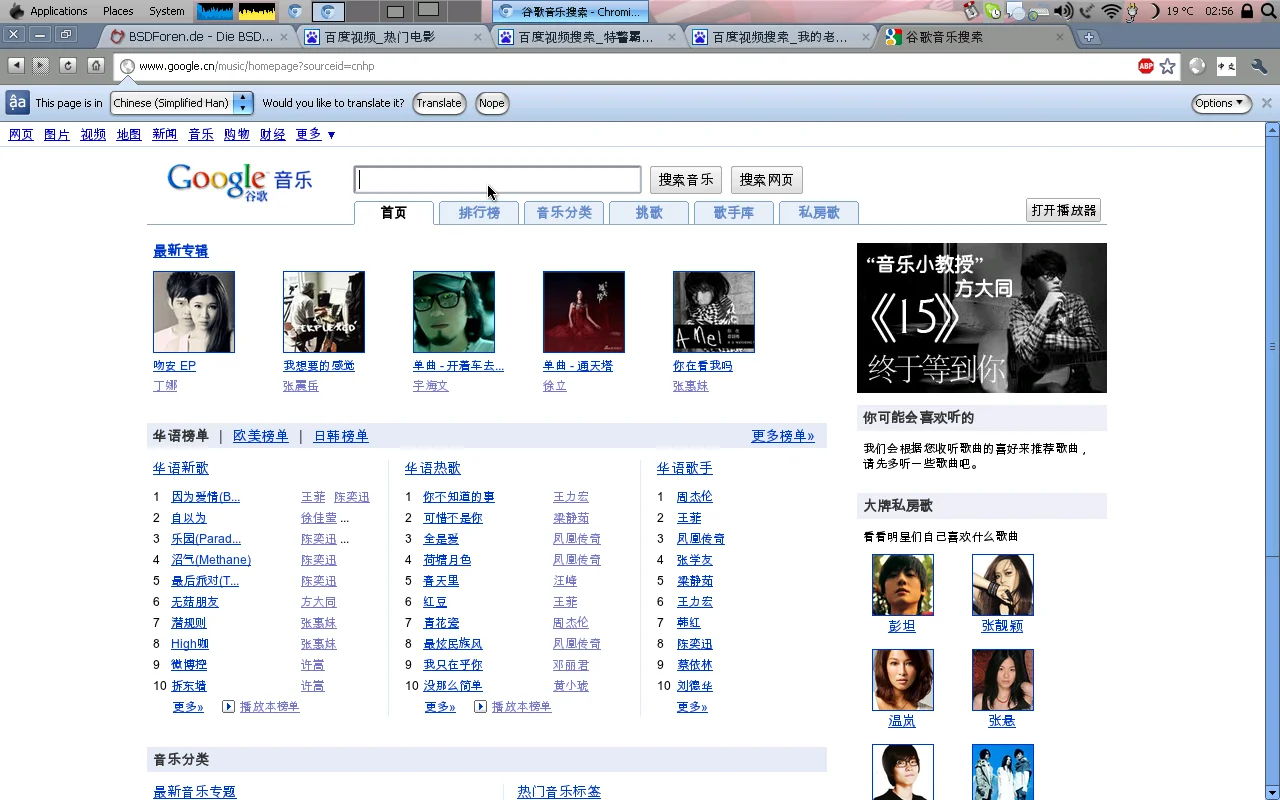Open a new tab with plus button
Screen dimensions: 1280x800
1089,37
